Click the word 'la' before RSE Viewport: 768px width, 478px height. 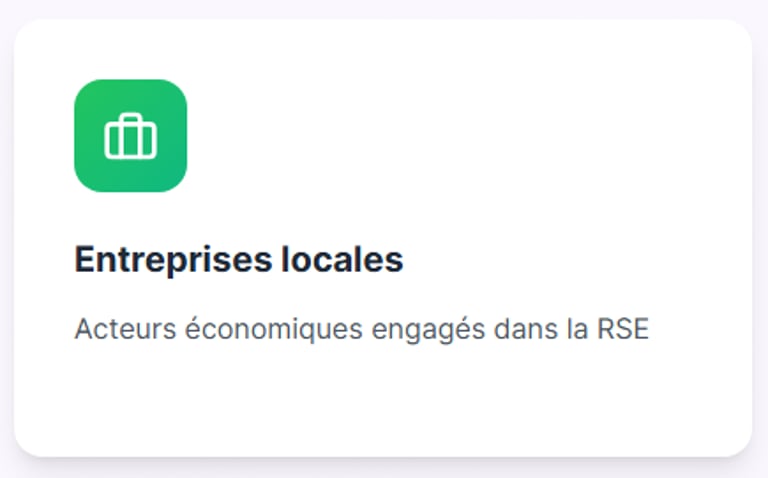(x=577, y=330)
